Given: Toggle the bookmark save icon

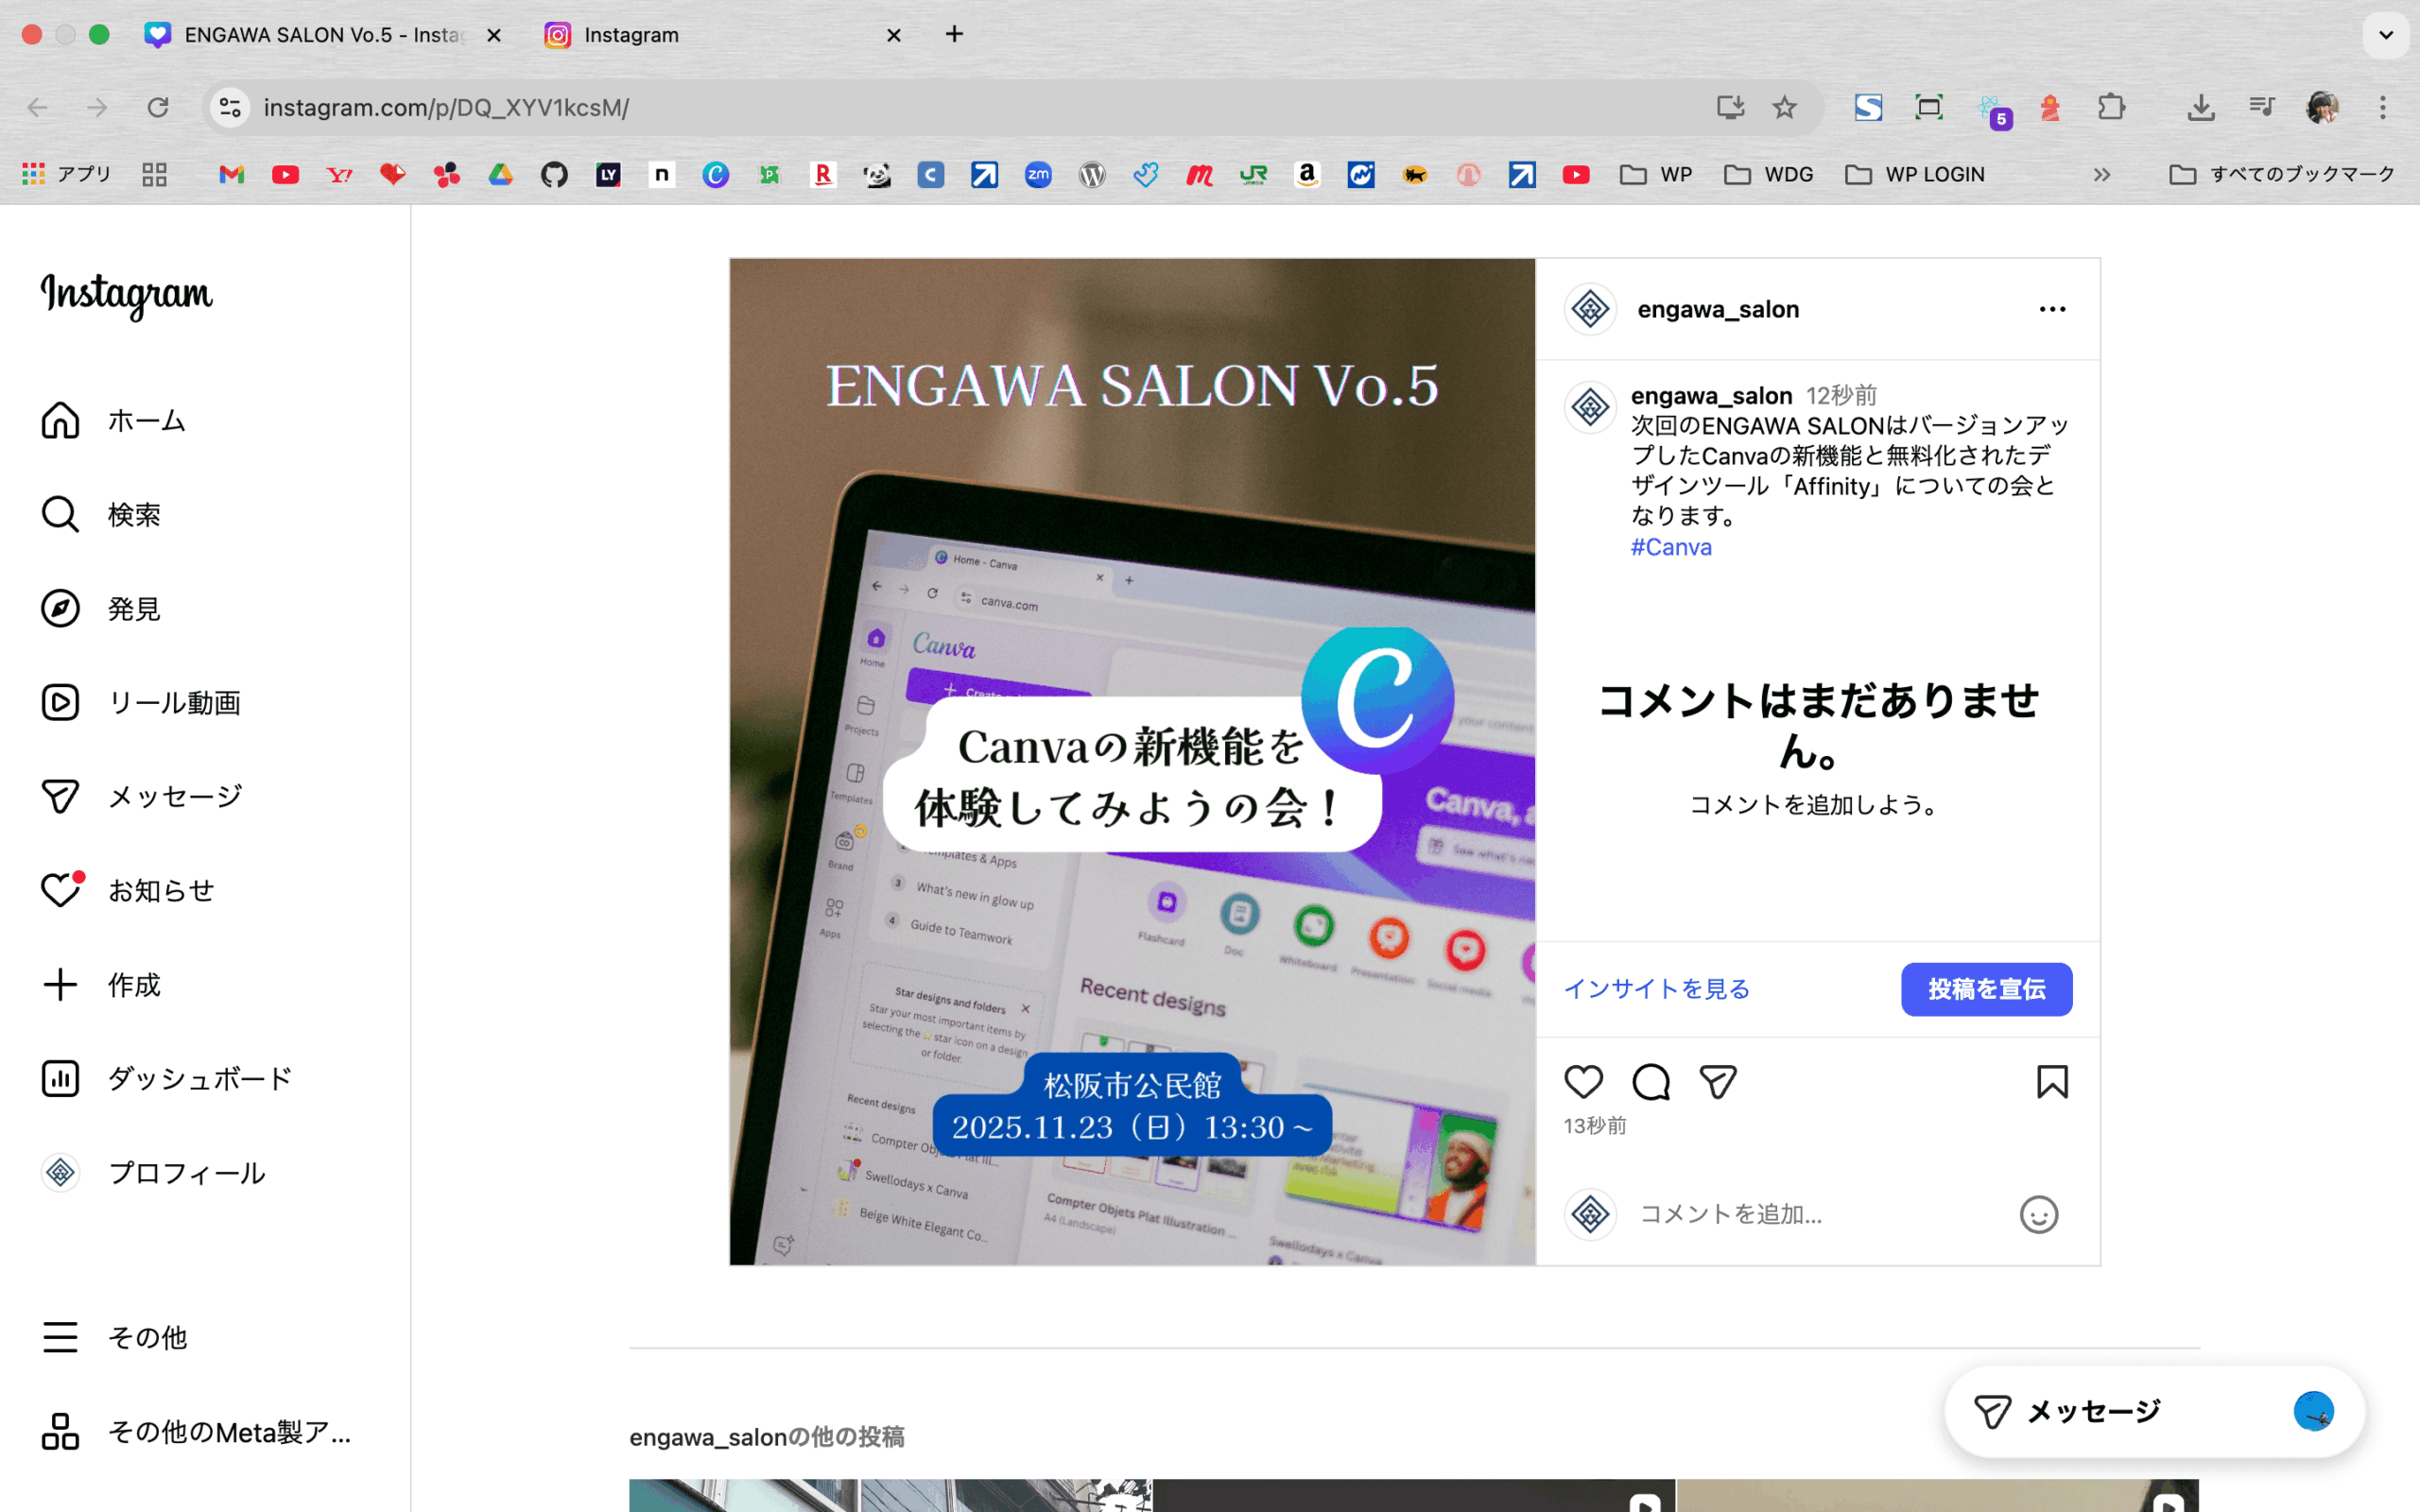Looking at the screenshot, I should pyautogui.click(x=2051, y=1081).
